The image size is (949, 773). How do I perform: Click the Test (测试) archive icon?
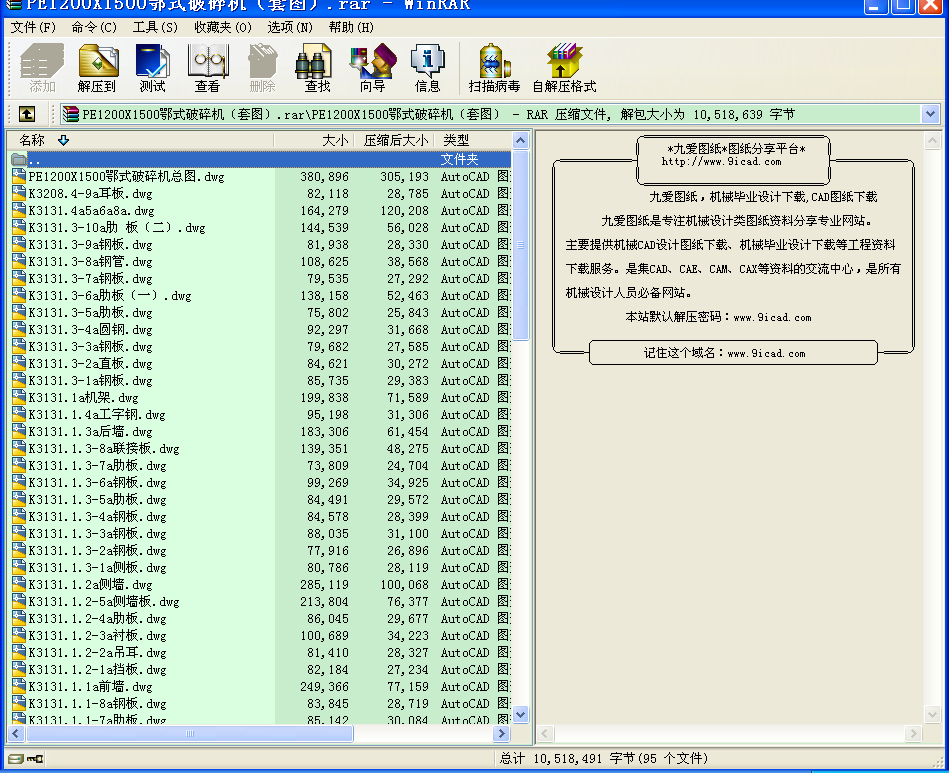click(152, 69)
